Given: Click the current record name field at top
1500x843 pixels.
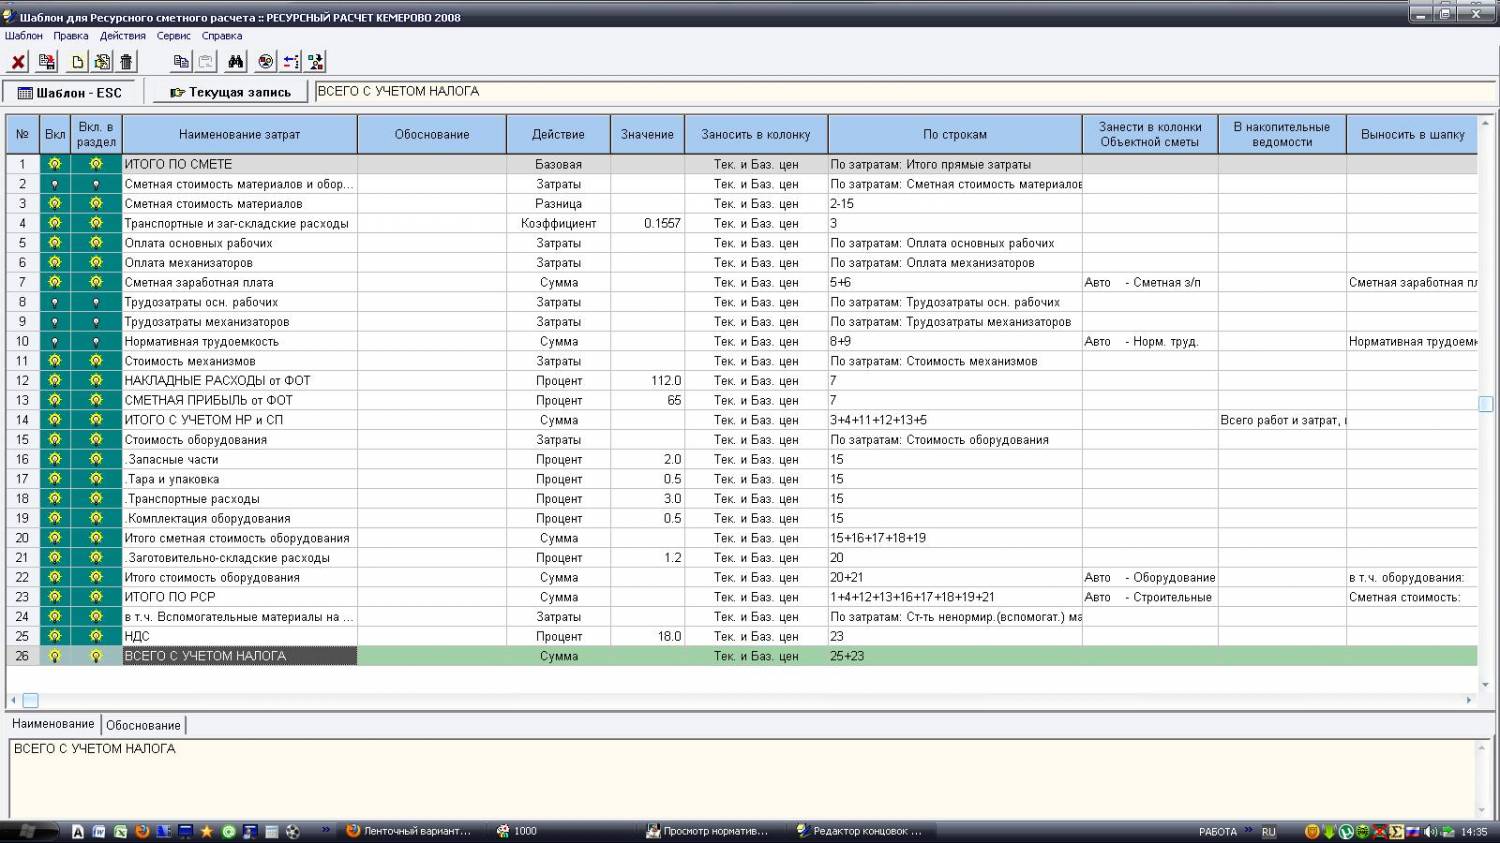Looking at the screenshot, I should [905, 92].
